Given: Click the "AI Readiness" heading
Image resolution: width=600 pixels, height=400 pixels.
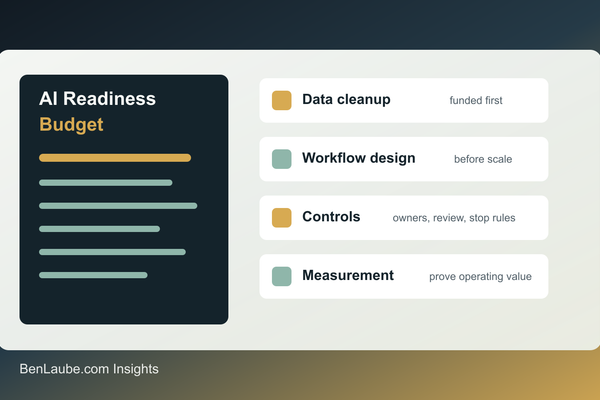Looking at the screenshot, I should point(97,98).
